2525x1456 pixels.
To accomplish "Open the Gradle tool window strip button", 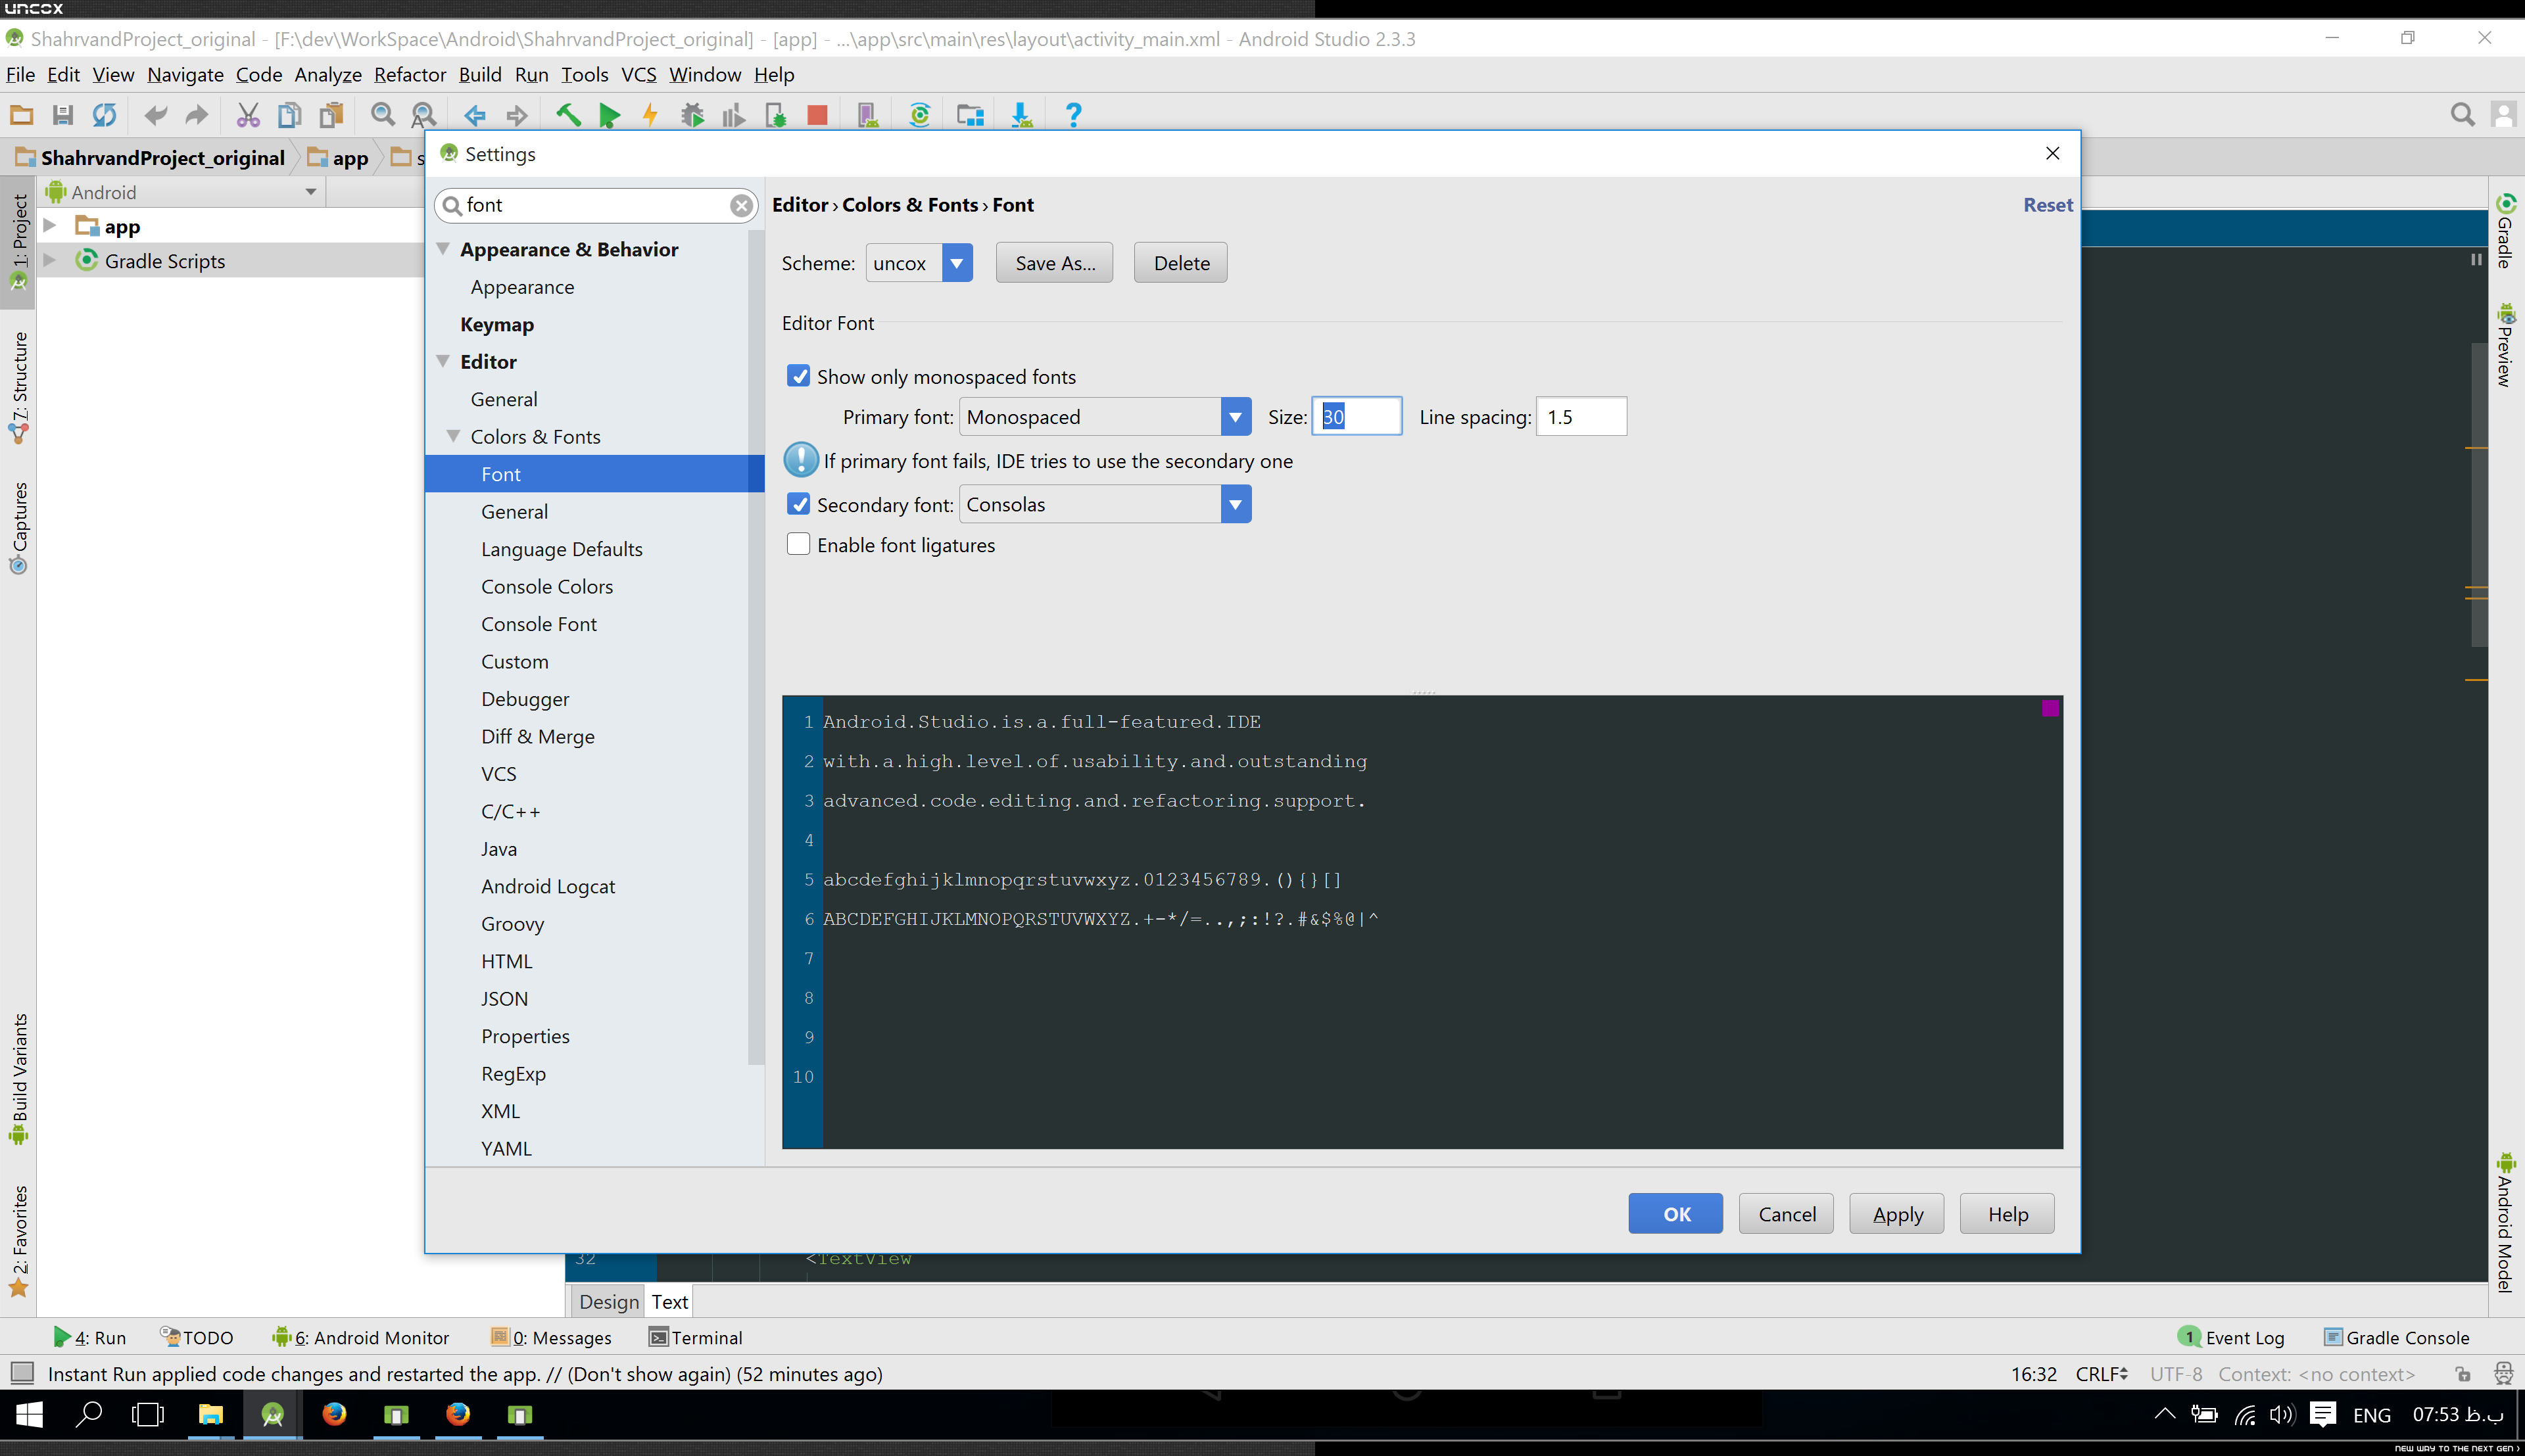I will (x=2506, y=230).
